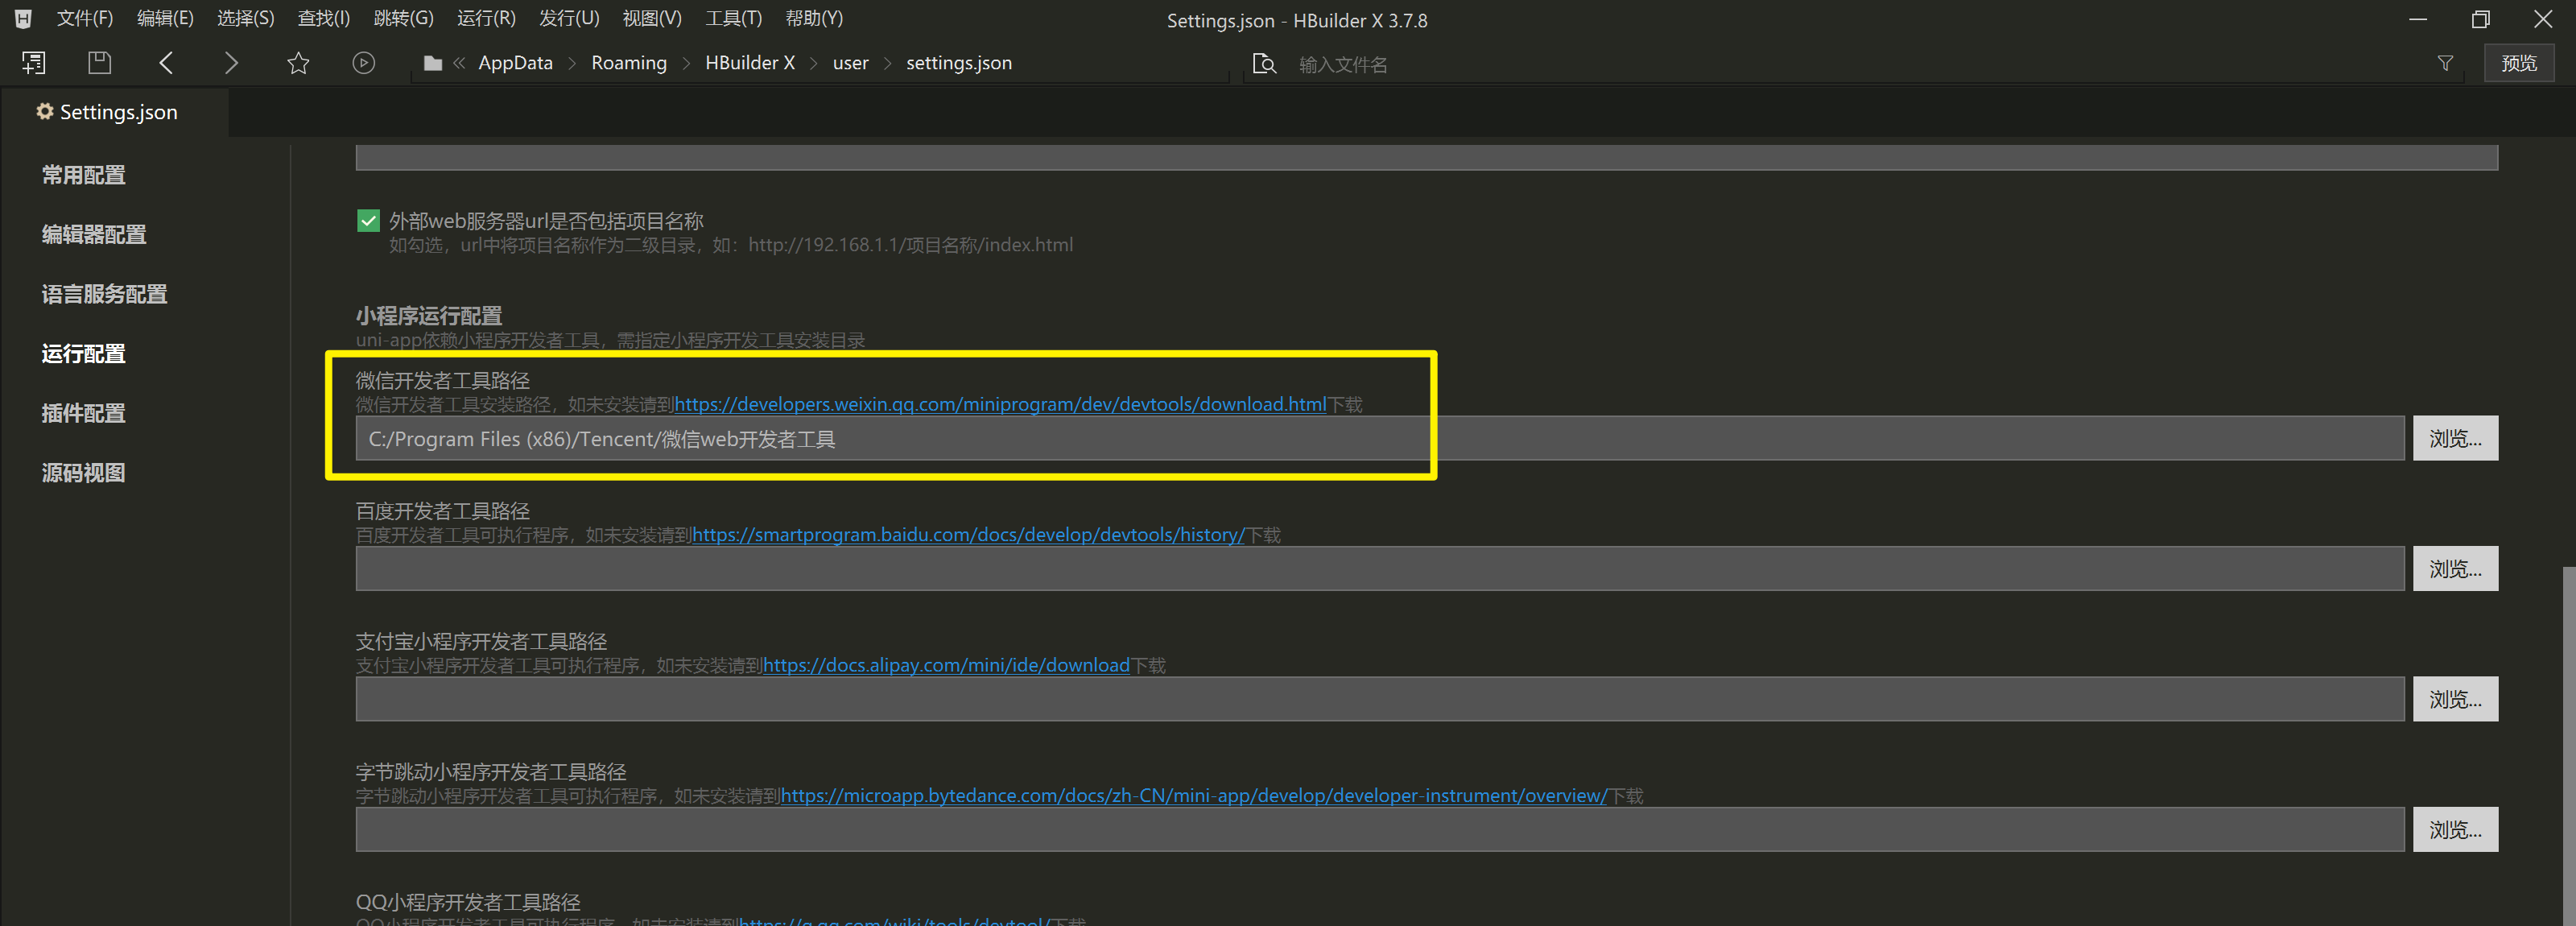
Task: Open the 查找(I) menu
Action: tap(323, 18)
